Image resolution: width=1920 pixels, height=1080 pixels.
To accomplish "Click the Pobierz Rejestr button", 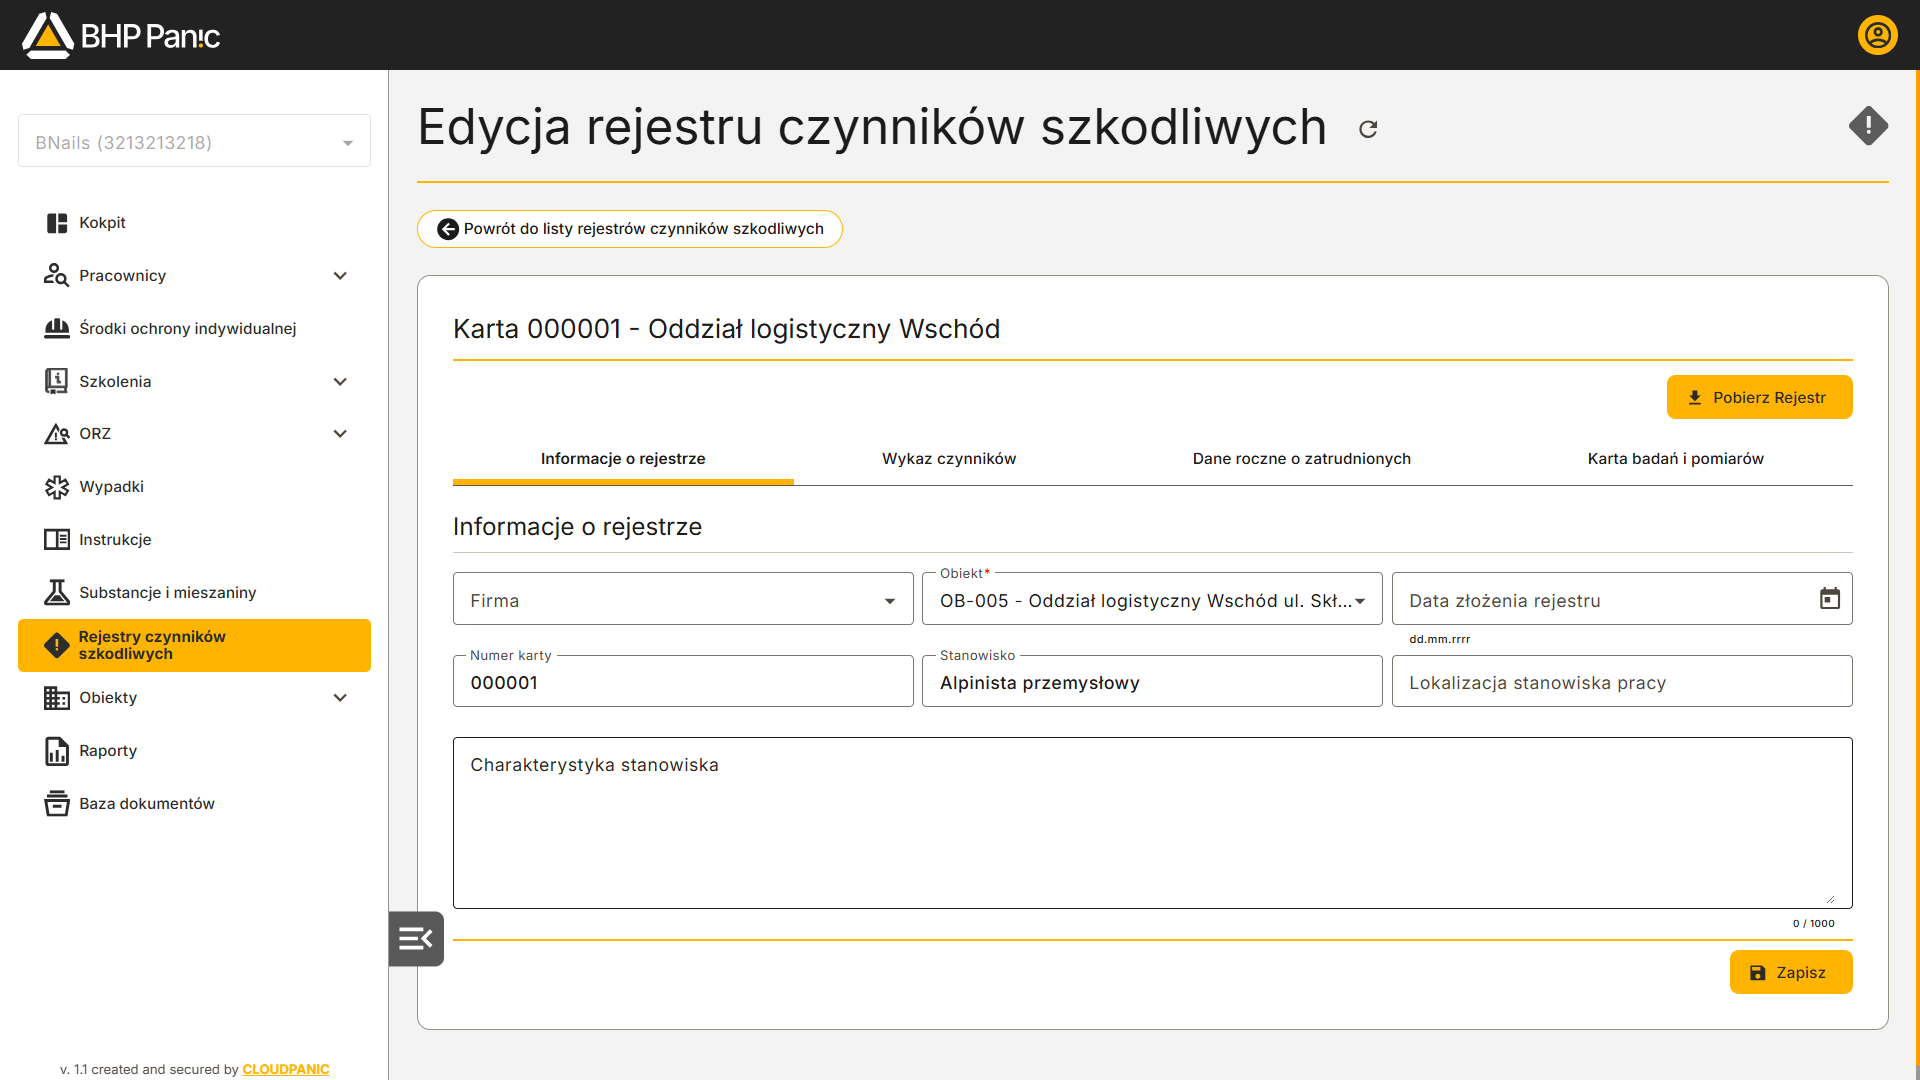I will [x=1759, y=397].
